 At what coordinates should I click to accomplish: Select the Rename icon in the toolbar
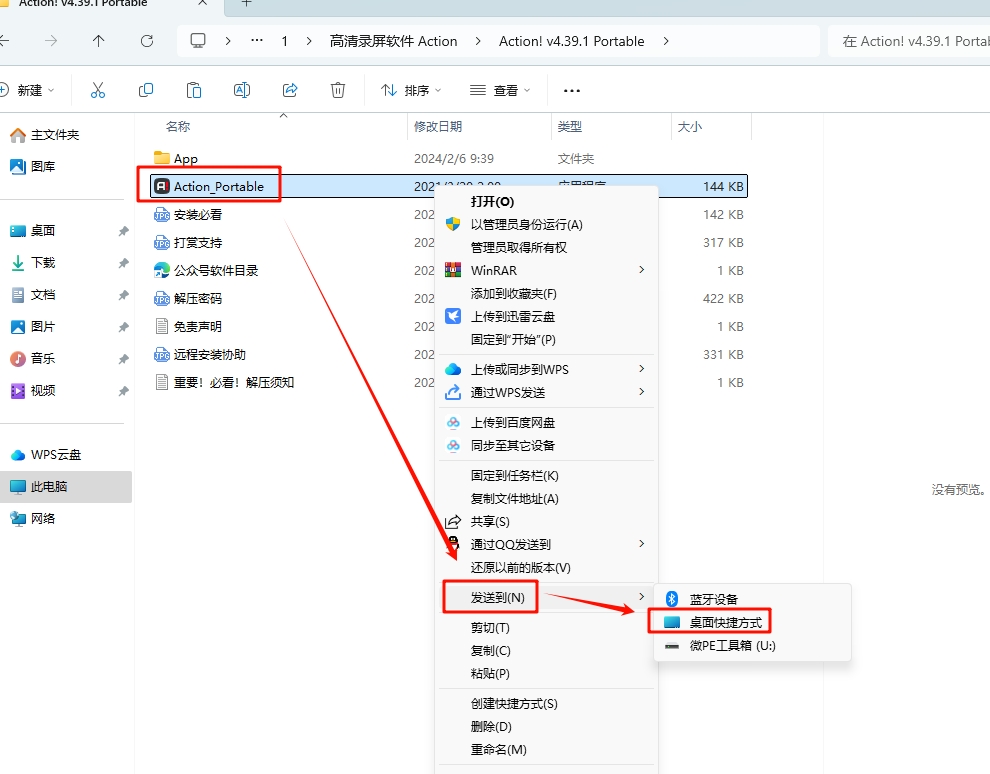[241, 89]
